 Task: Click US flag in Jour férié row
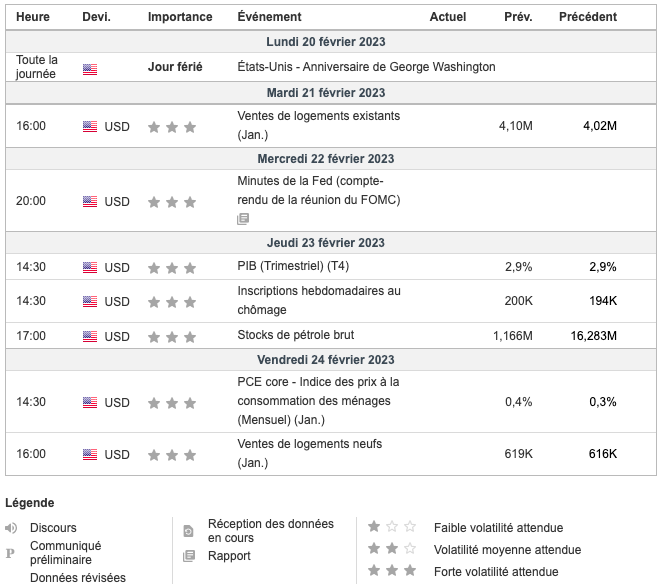coord(90,69)
